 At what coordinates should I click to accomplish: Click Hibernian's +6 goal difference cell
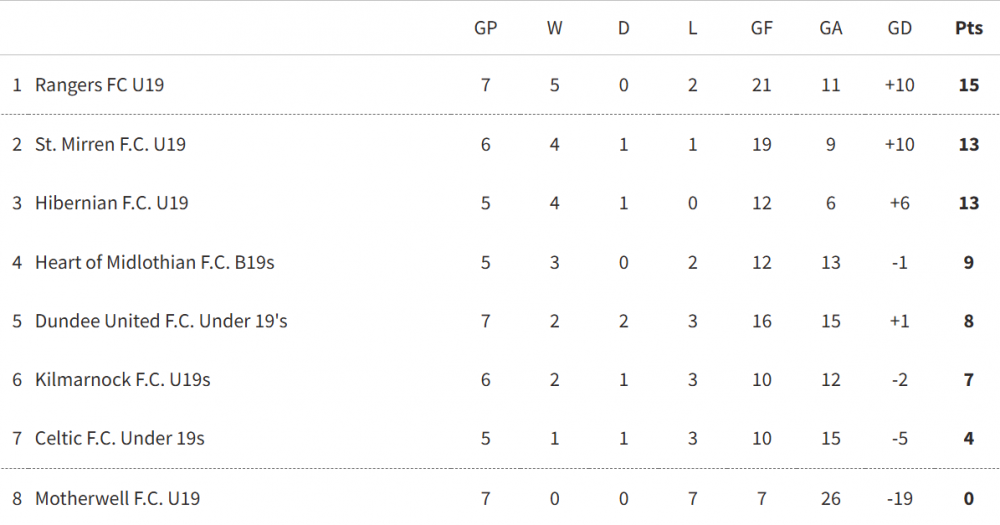coord(899,203)
